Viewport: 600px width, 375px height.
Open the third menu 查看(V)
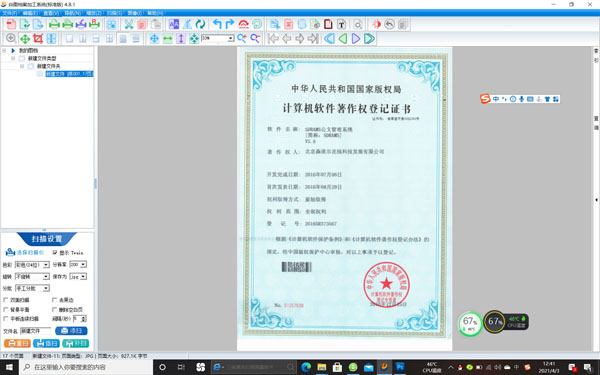click(x=51, y=13)
